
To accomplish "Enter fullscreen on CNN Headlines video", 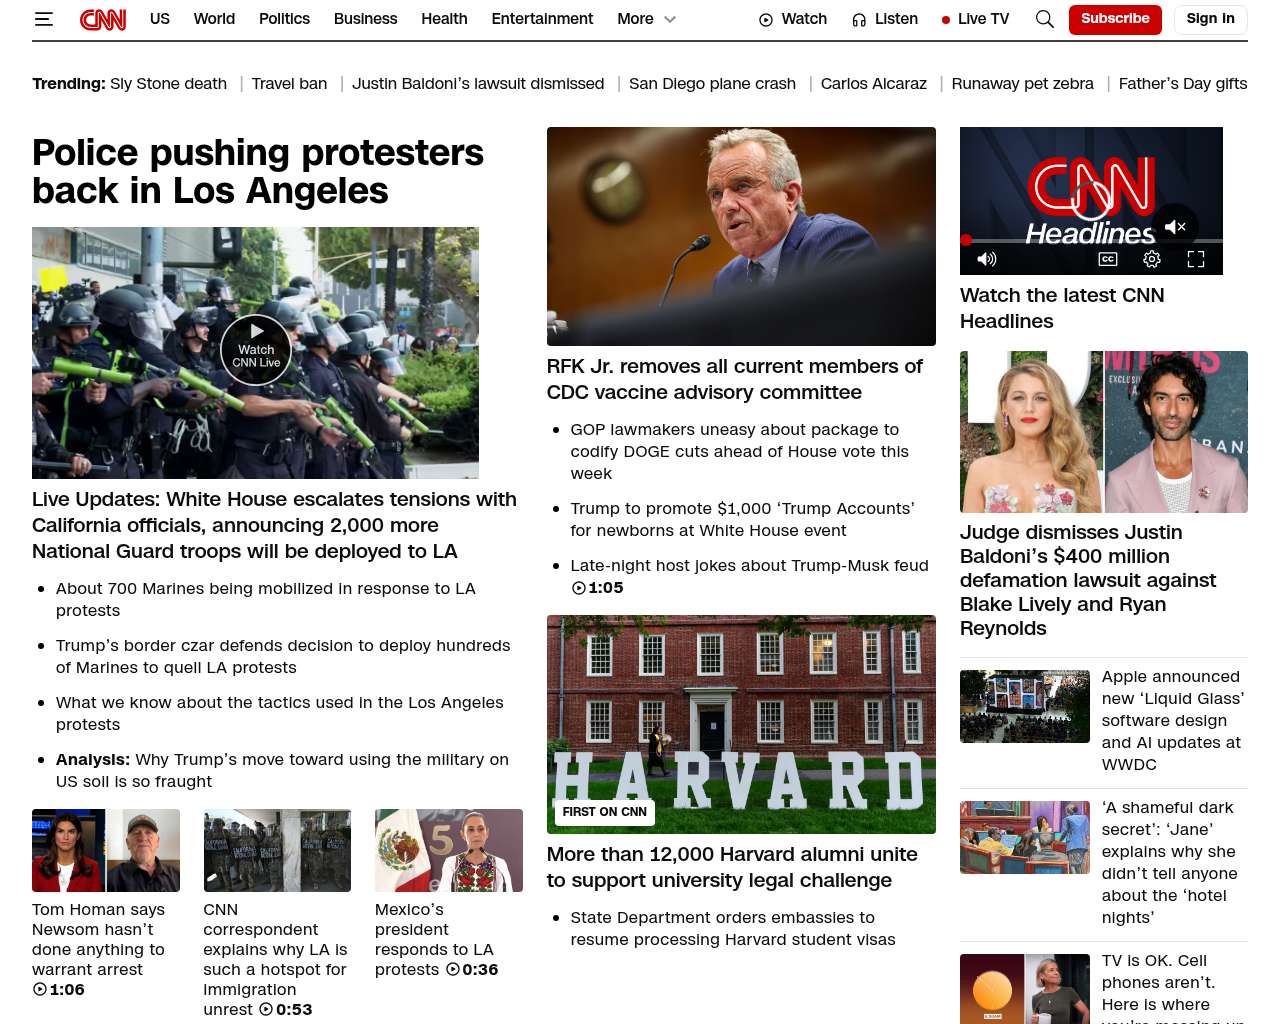I will tap(1195, 259).
